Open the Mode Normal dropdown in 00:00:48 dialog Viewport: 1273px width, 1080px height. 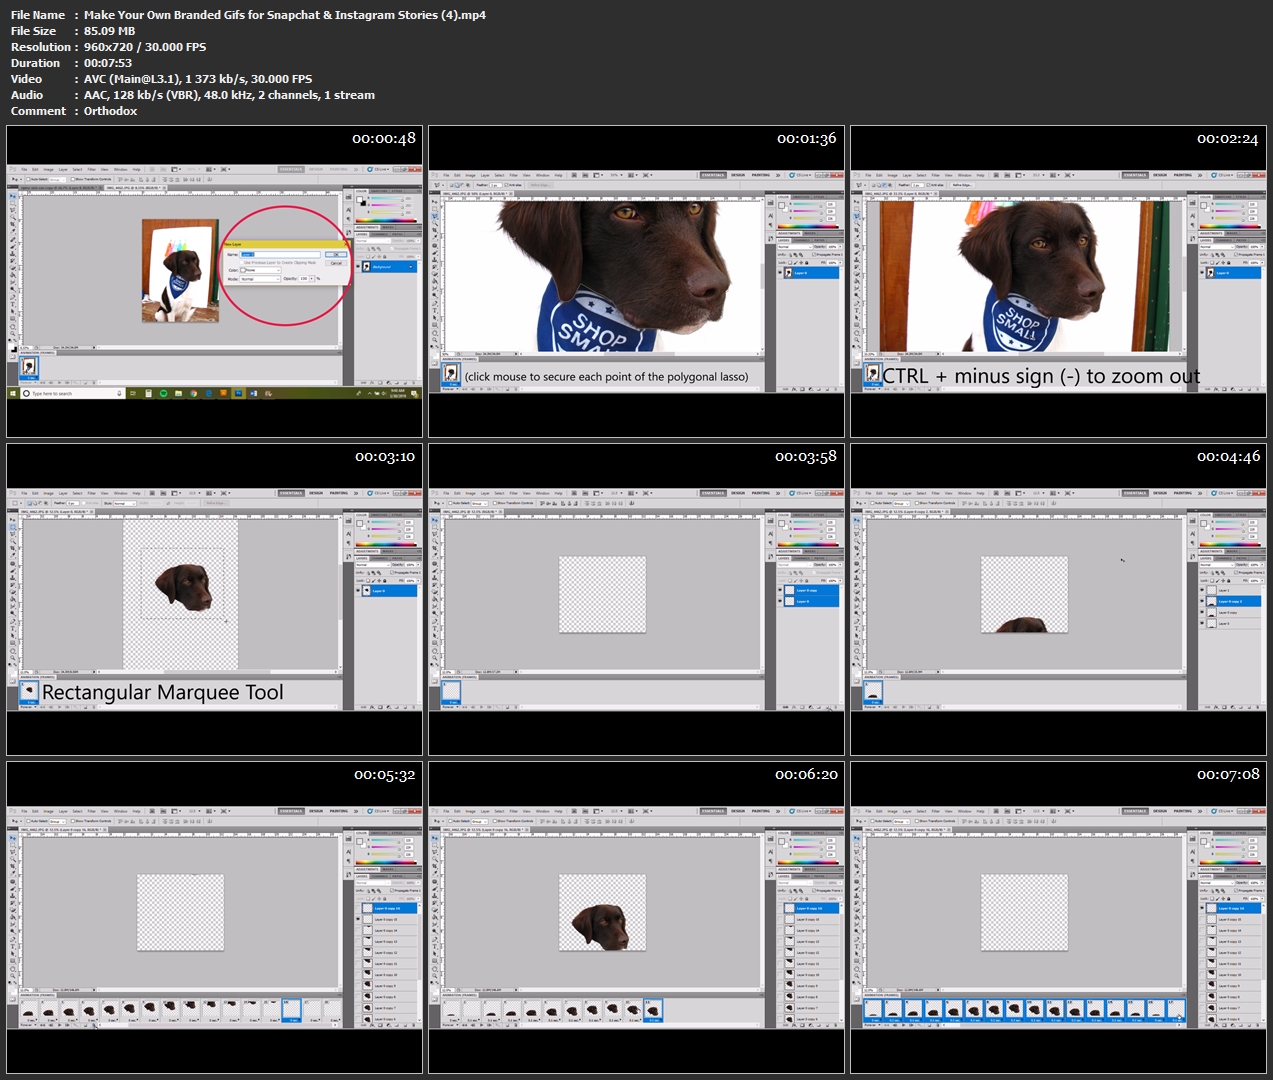click(260, 279)
